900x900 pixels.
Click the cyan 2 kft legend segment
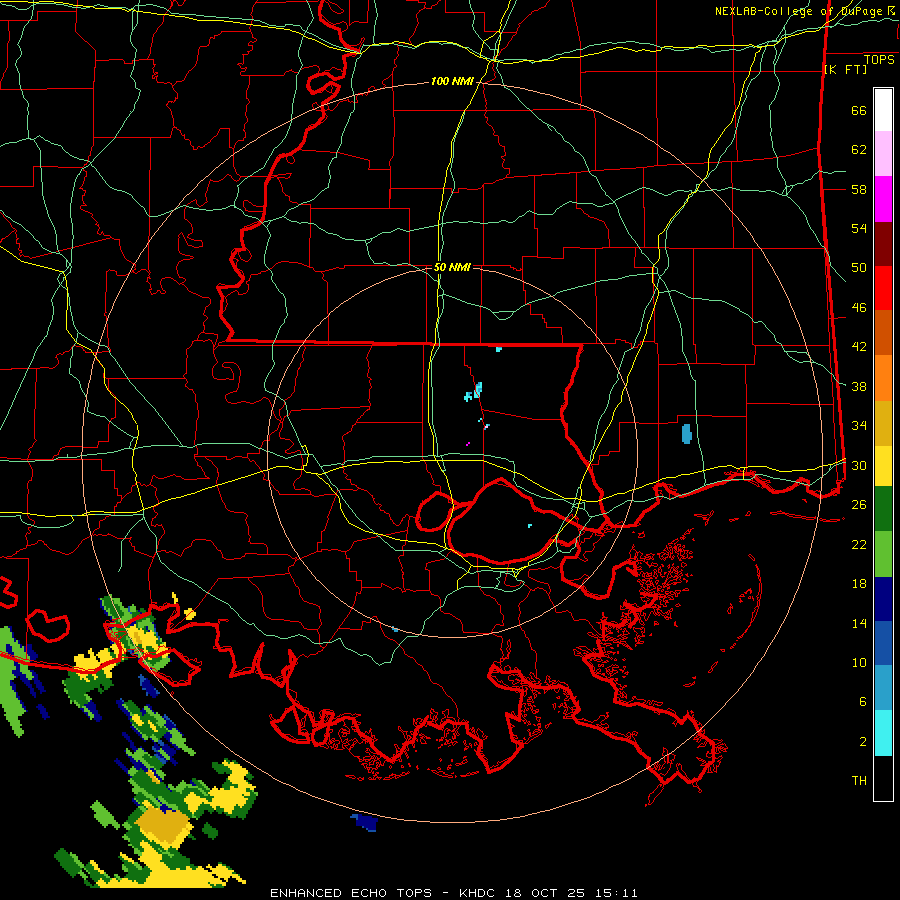pos(883,733)
